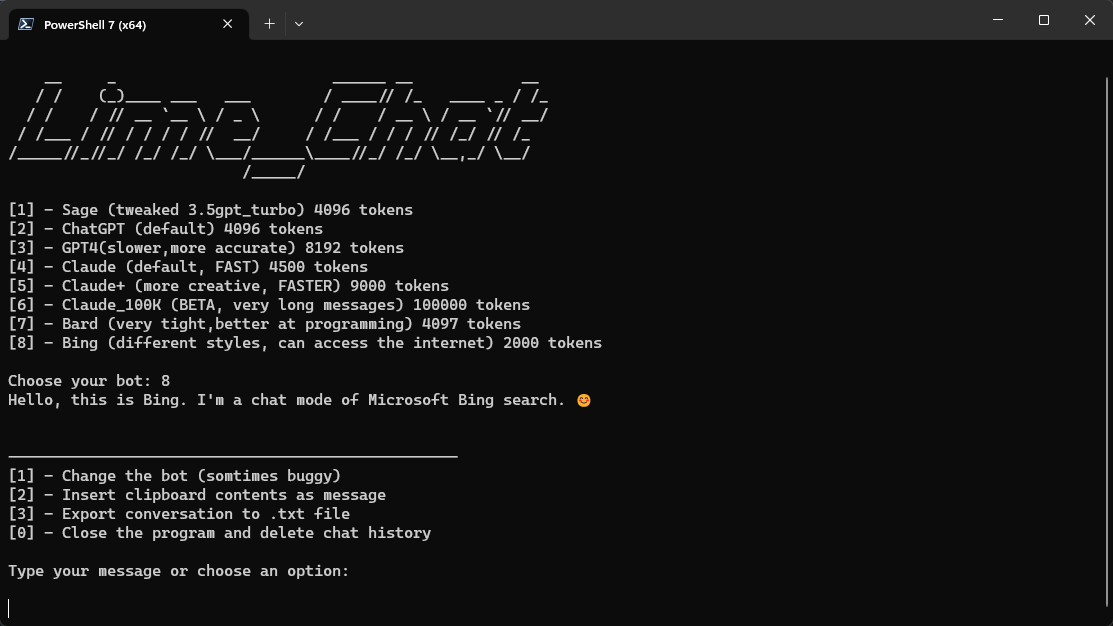This screenshot has width=1113, height=626.
Task: Click the Claude_100K BETA option line
Action: pos(269,305)
